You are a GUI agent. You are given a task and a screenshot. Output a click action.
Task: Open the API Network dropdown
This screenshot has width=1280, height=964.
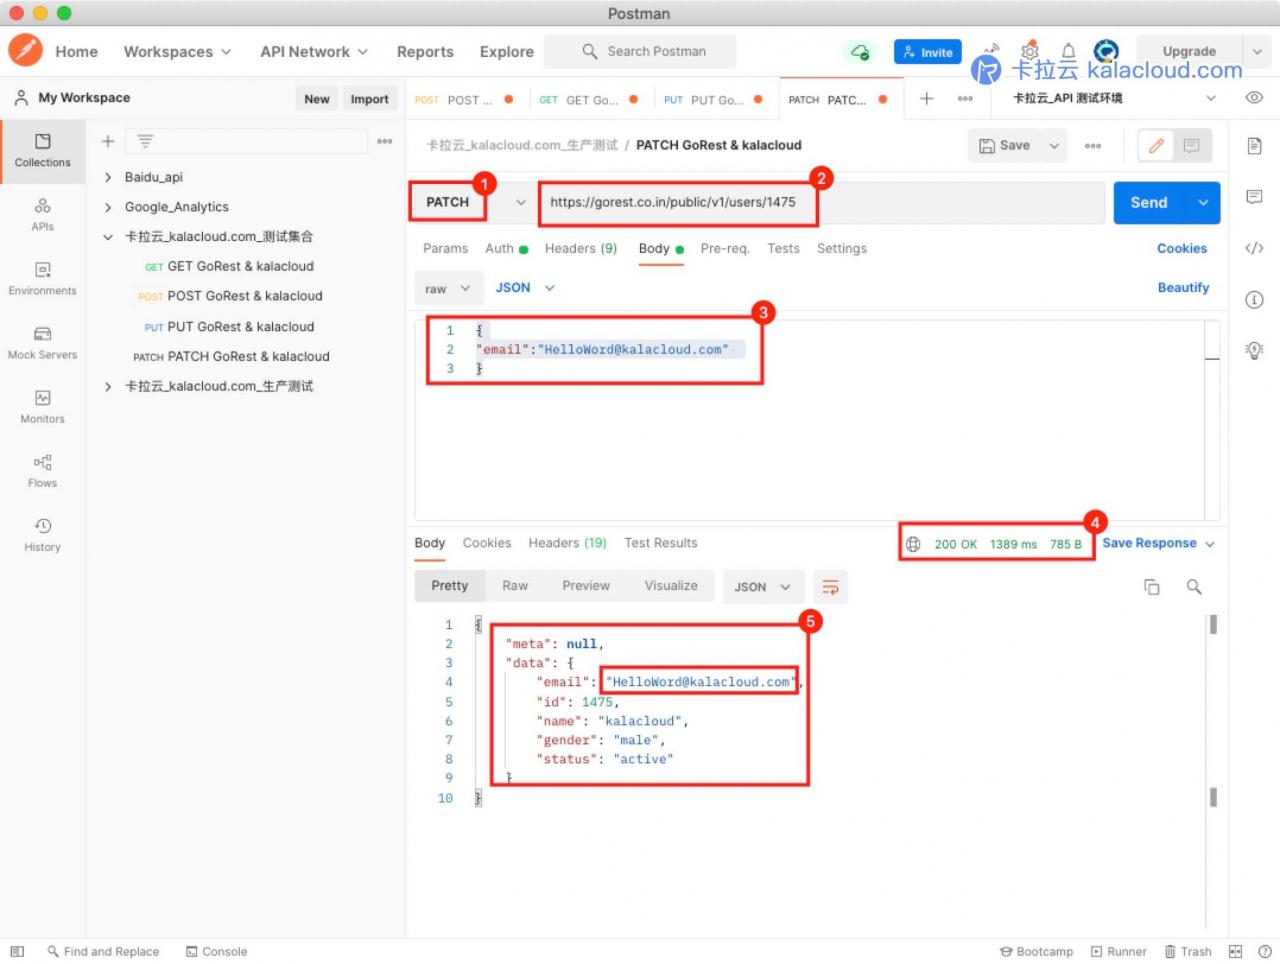(314, 52)
